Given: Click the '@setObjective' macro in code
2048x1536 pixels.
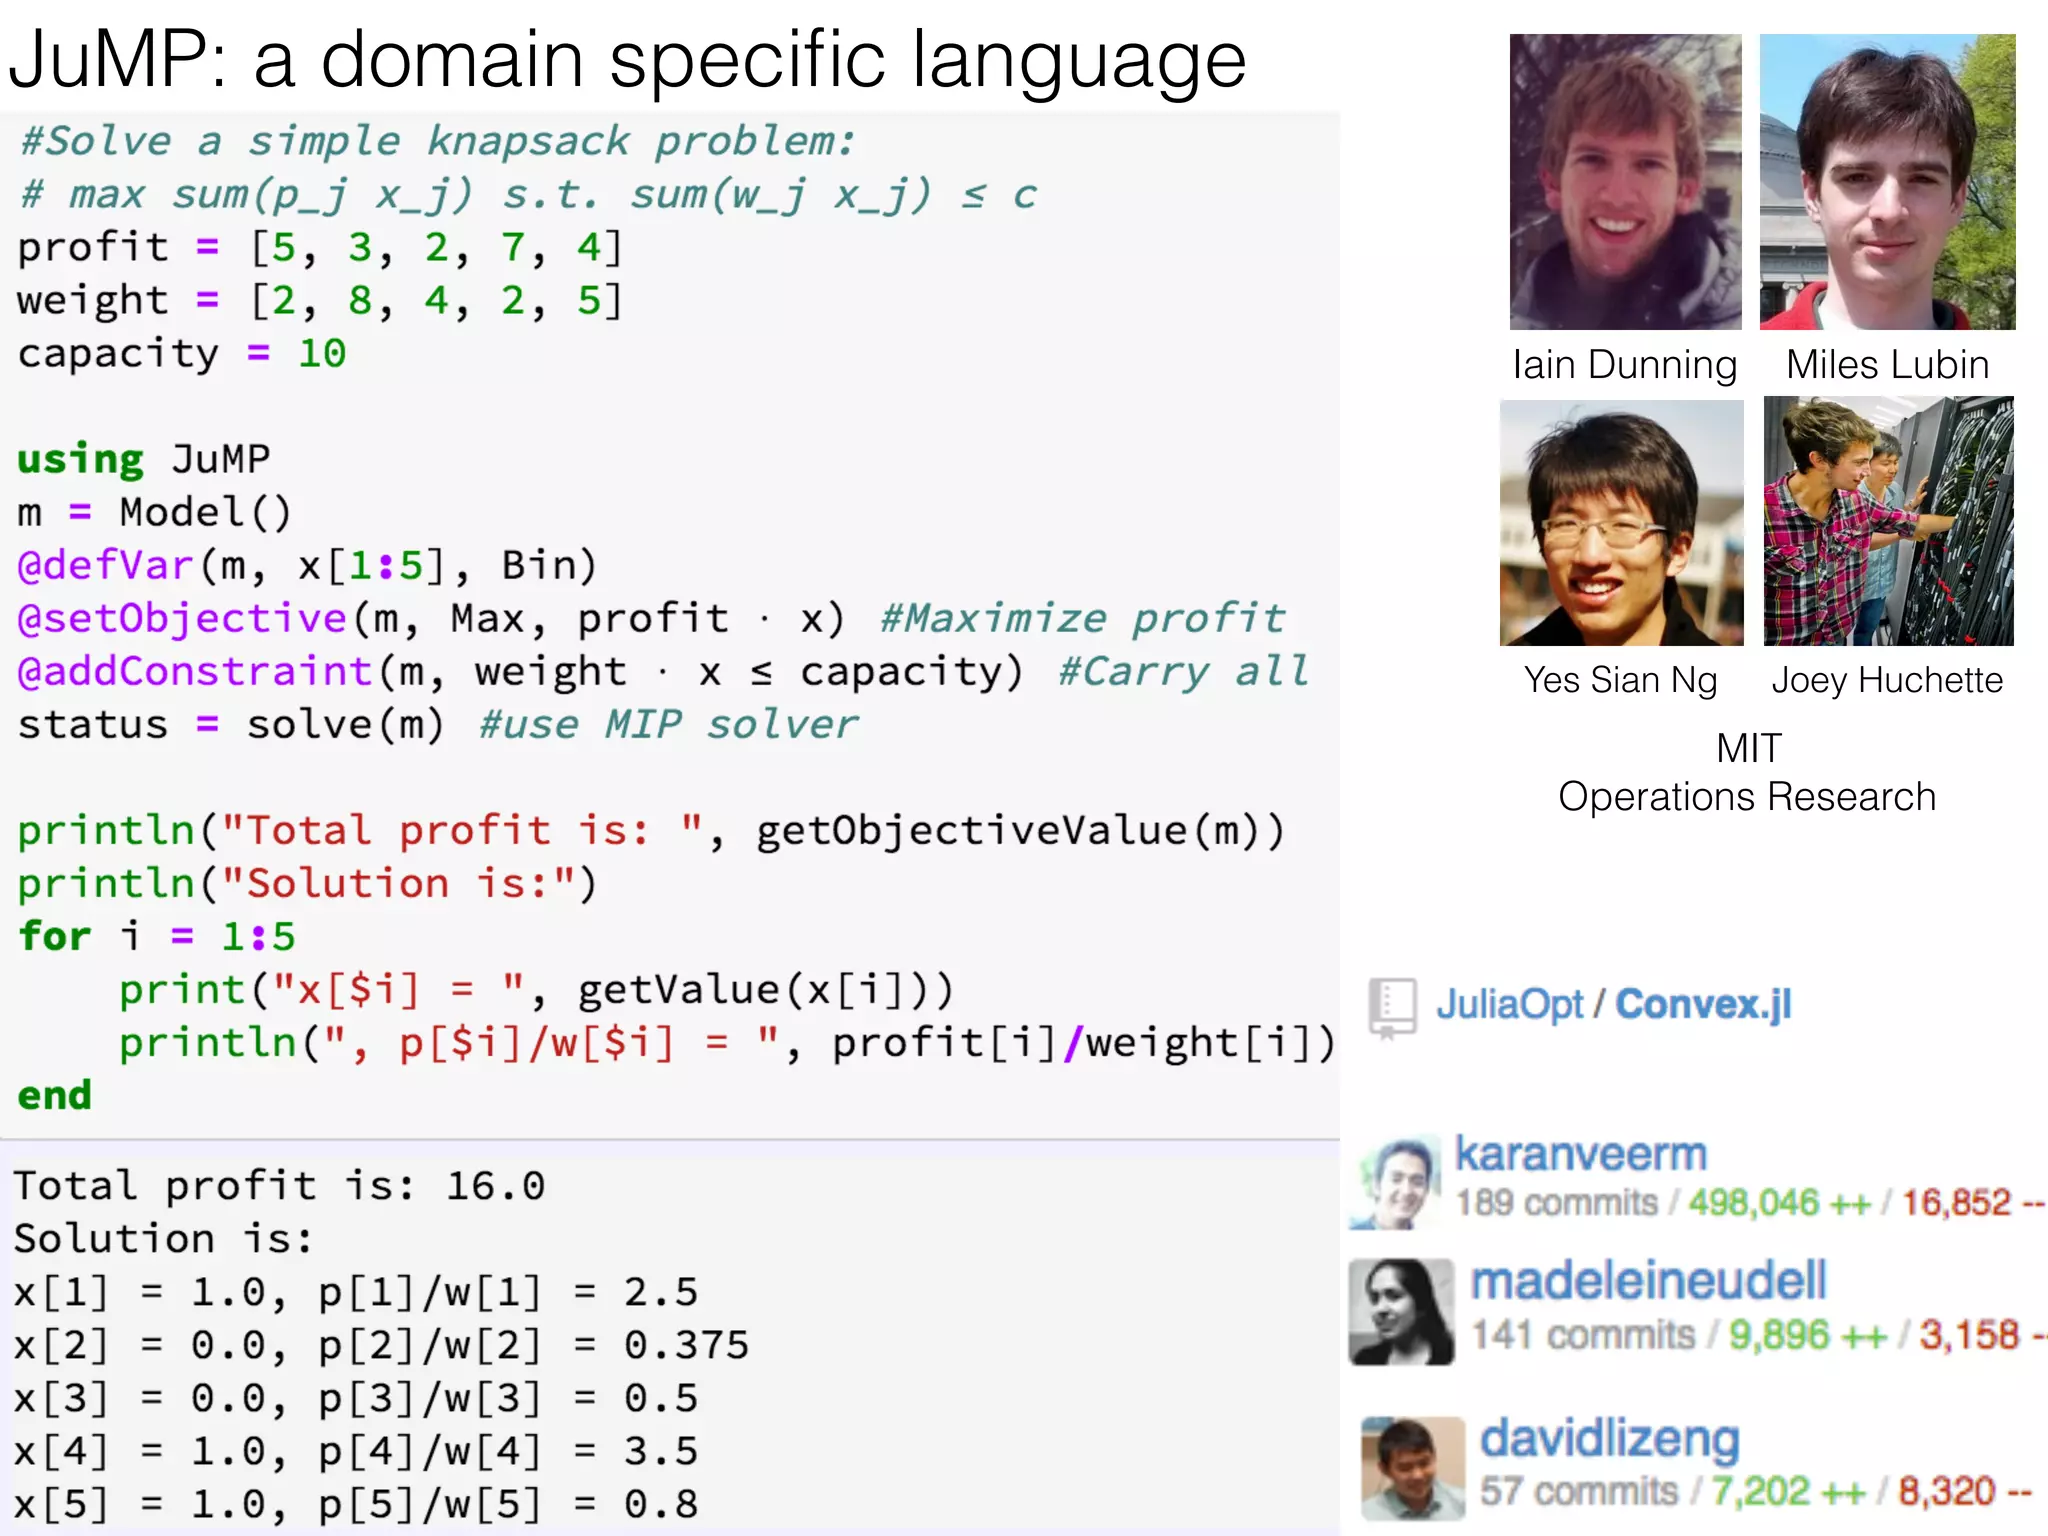Looking at the screenshot, I should pos(182,619).
